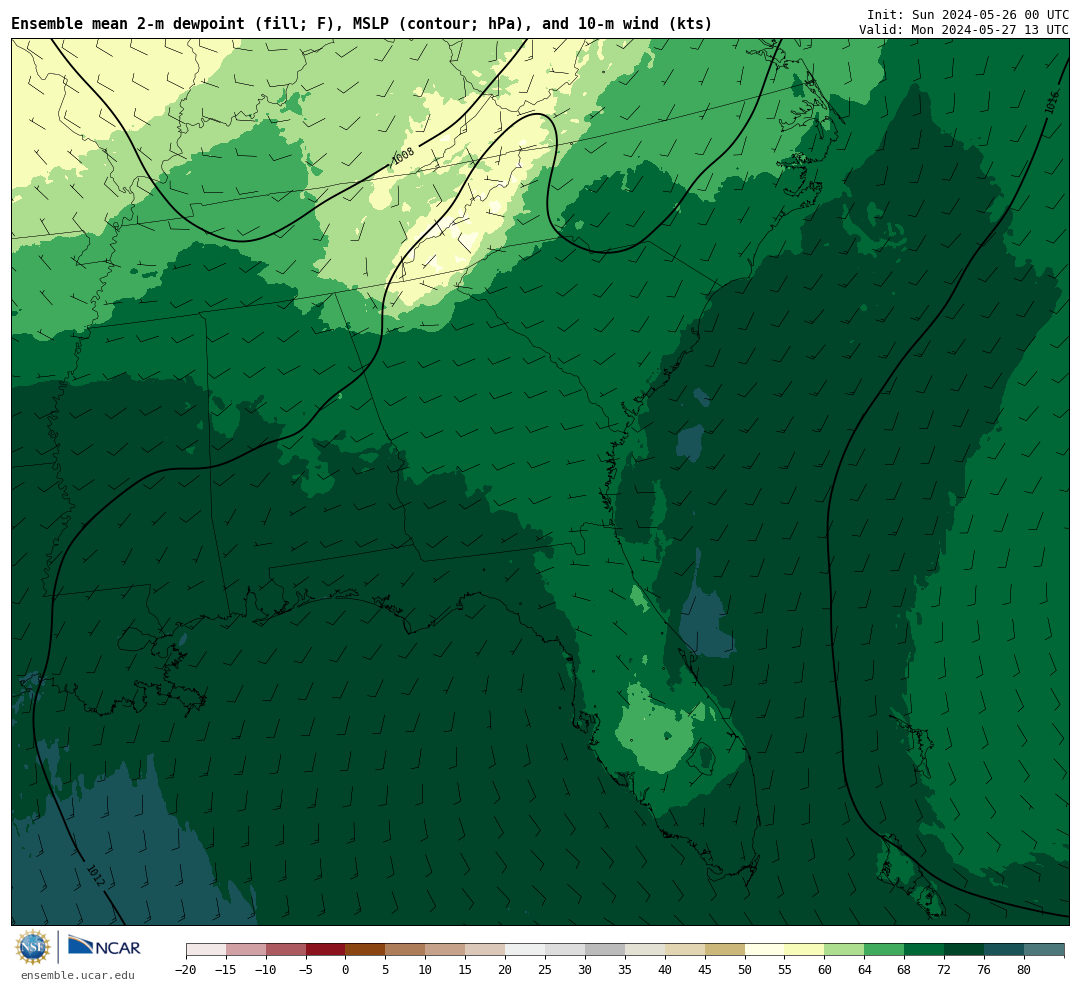Pick the khaki swatch between 45 and 50
The width and height of the screenshot is (1080, 988).
(x=725, y=950)
